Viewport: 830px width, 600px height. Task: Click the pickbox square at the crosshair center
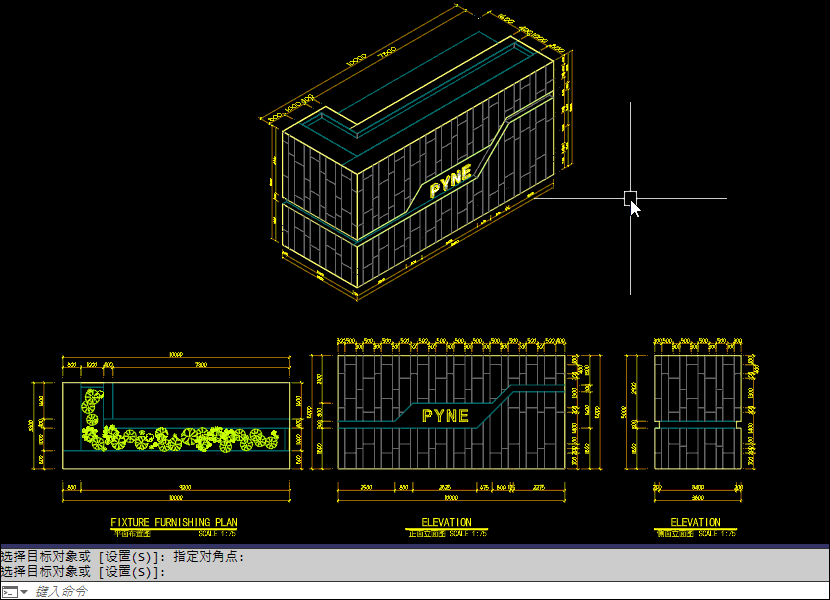coord(631,198)
